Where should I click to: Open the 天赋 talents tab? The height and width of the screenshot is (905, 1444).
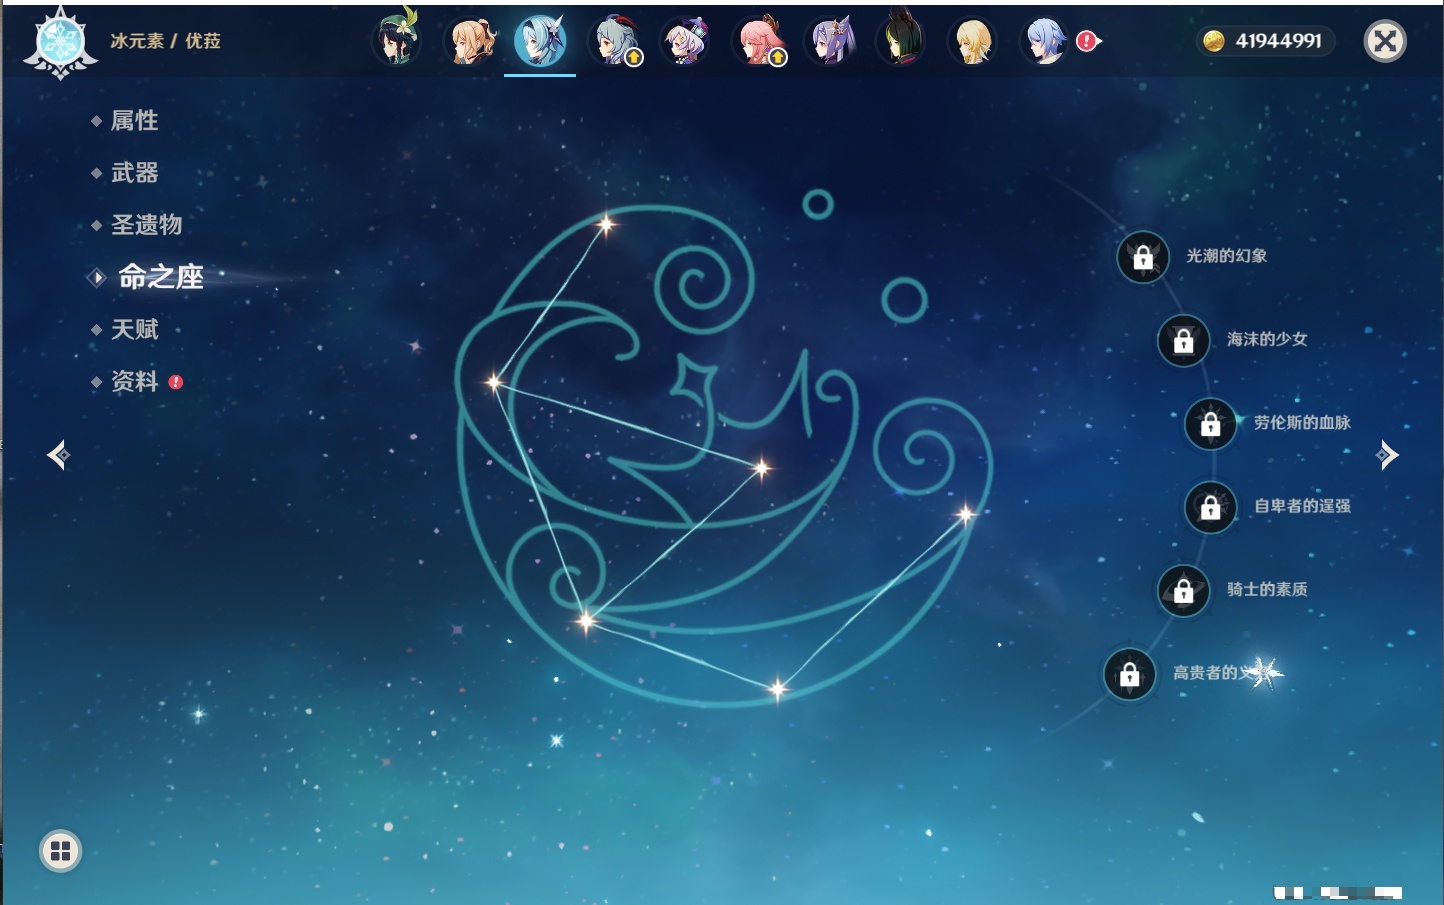pyautogui.click(x=134, y=329)
